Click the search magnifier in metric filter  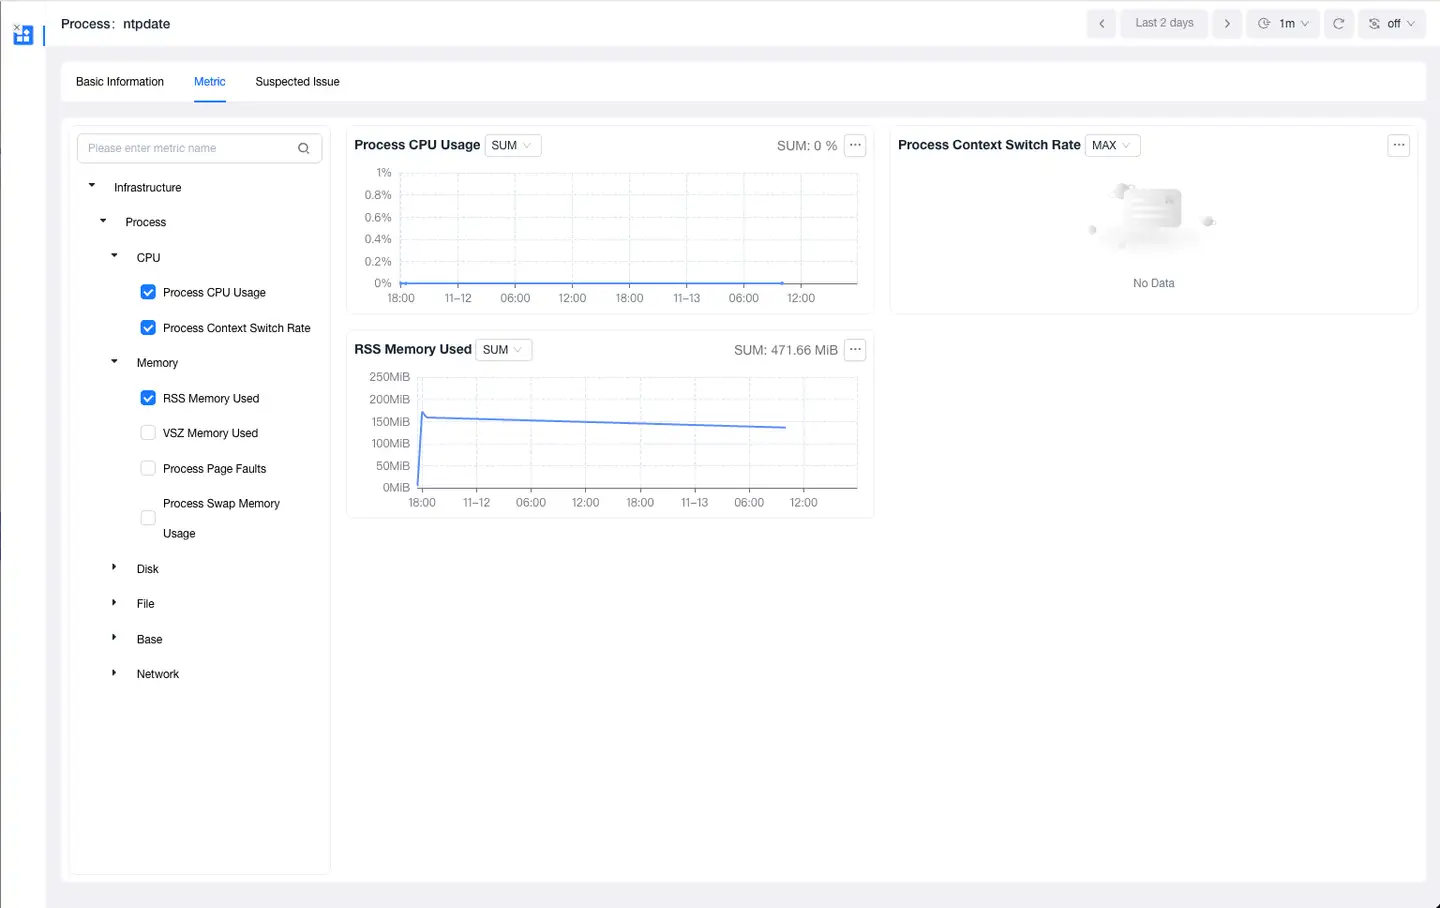click(x=304, y=148)
